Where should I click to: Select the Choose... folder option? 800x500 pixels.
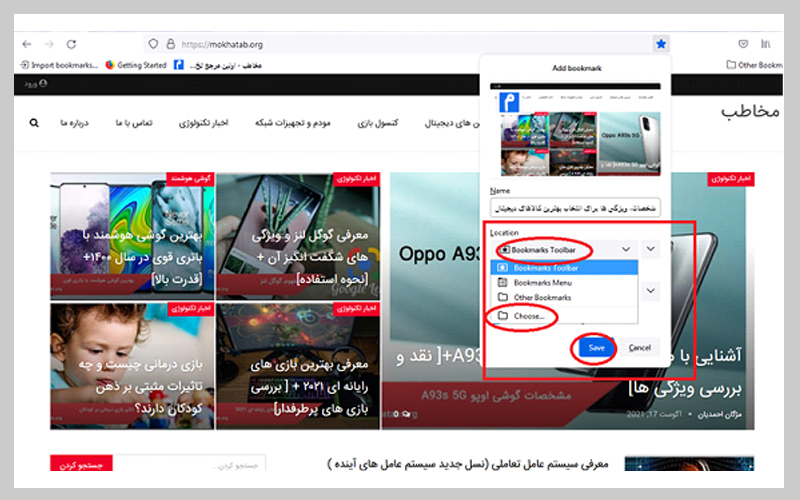(x=564, y=316)
